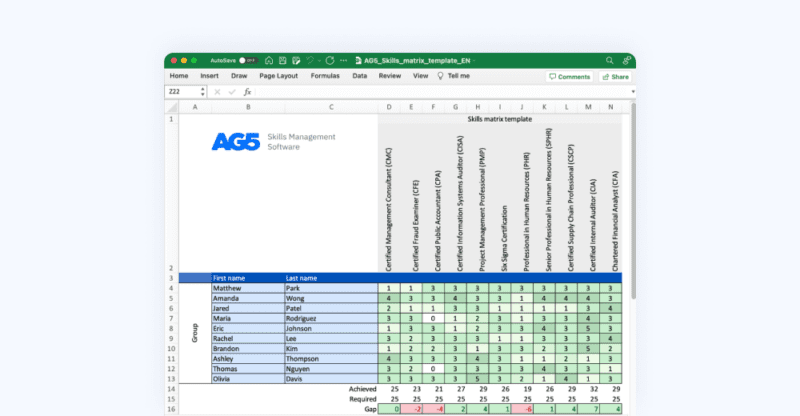Viewport: 800px width, 416px height.
Task: Click the Tell me lightbulb search
Action: 454,76
